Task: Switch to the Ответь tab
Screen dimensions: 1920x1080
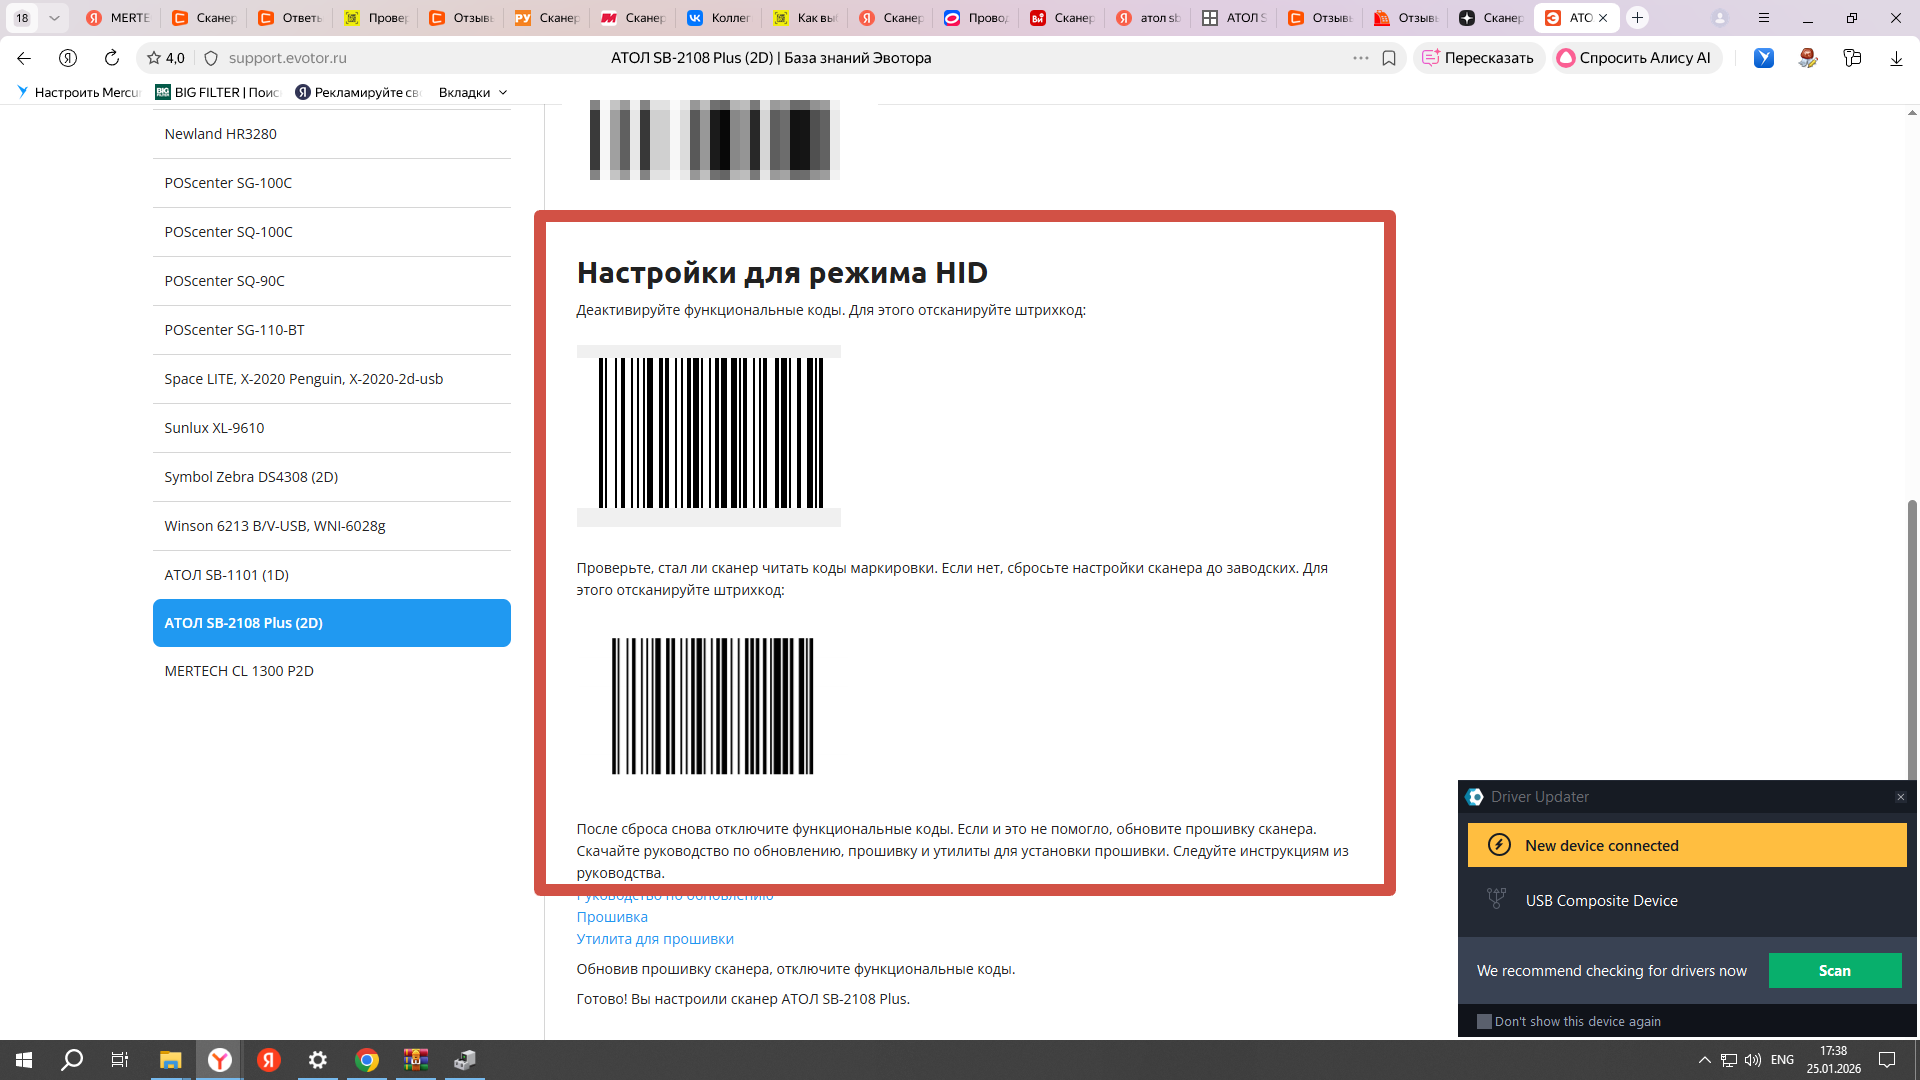Action: [289, 18]
